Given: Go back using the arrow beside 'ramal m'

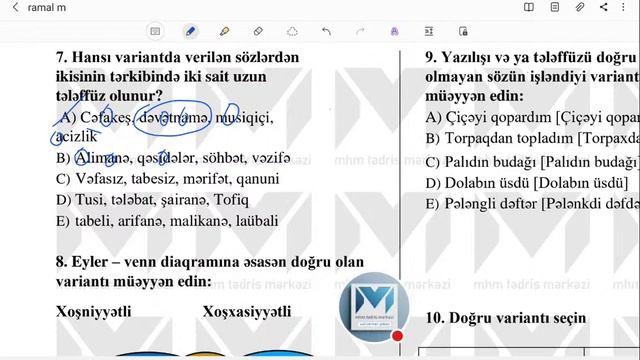Looking at the screenshot, I should click(x=15, y=7).
